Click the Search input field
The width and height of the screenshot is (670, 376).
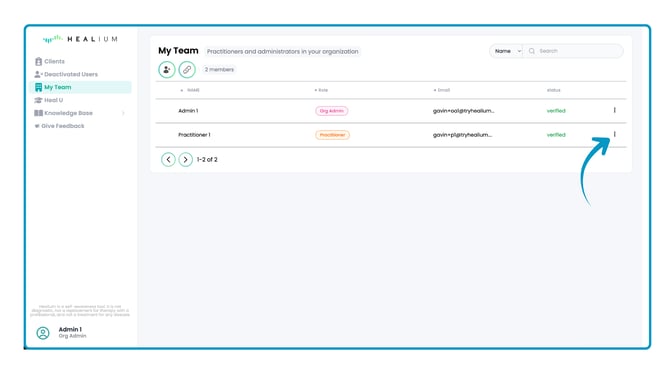coord(573,51)
